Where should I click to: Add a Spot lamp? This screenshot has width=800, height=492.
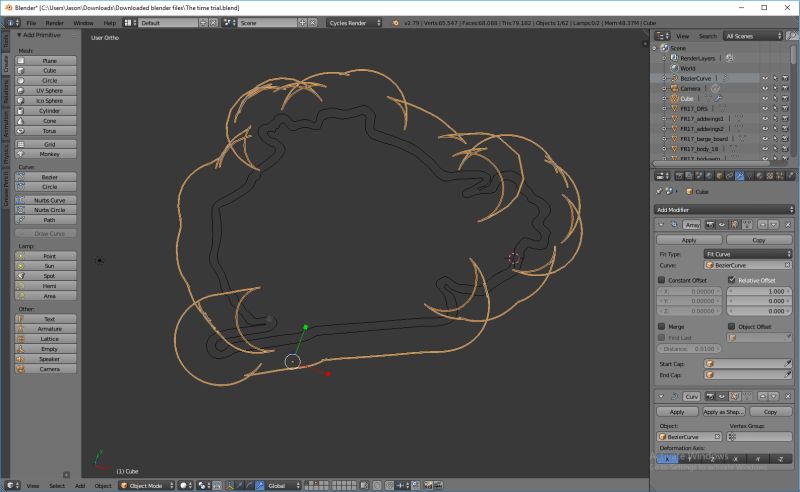[x=46, y=276]
